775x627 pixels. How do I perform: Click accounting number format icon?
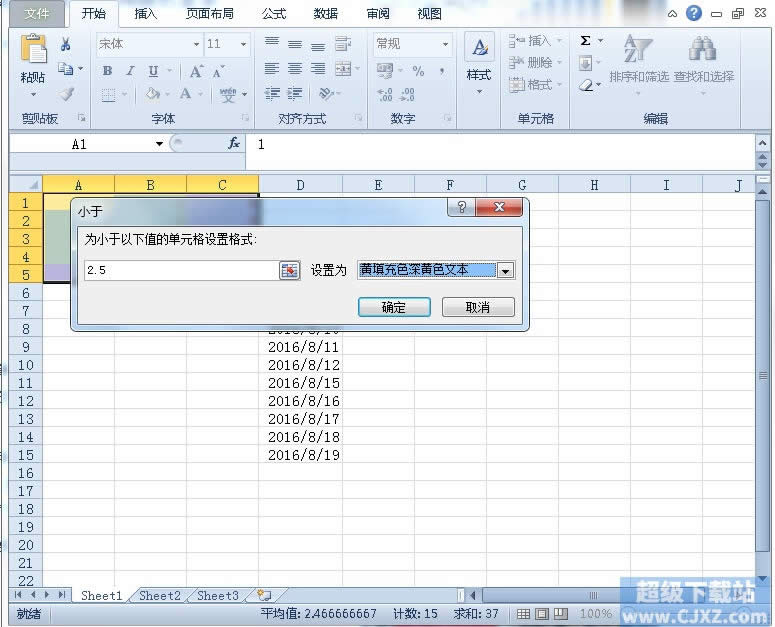point(385,70)
